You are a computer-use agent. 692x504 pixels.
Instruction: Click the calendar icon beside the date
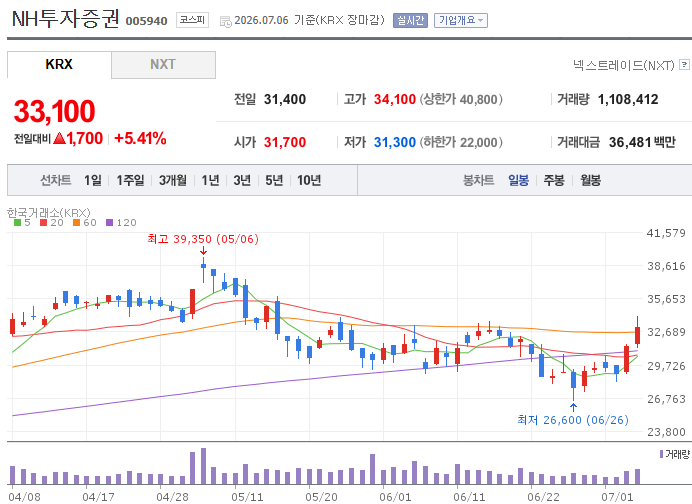tap(226, 21)
